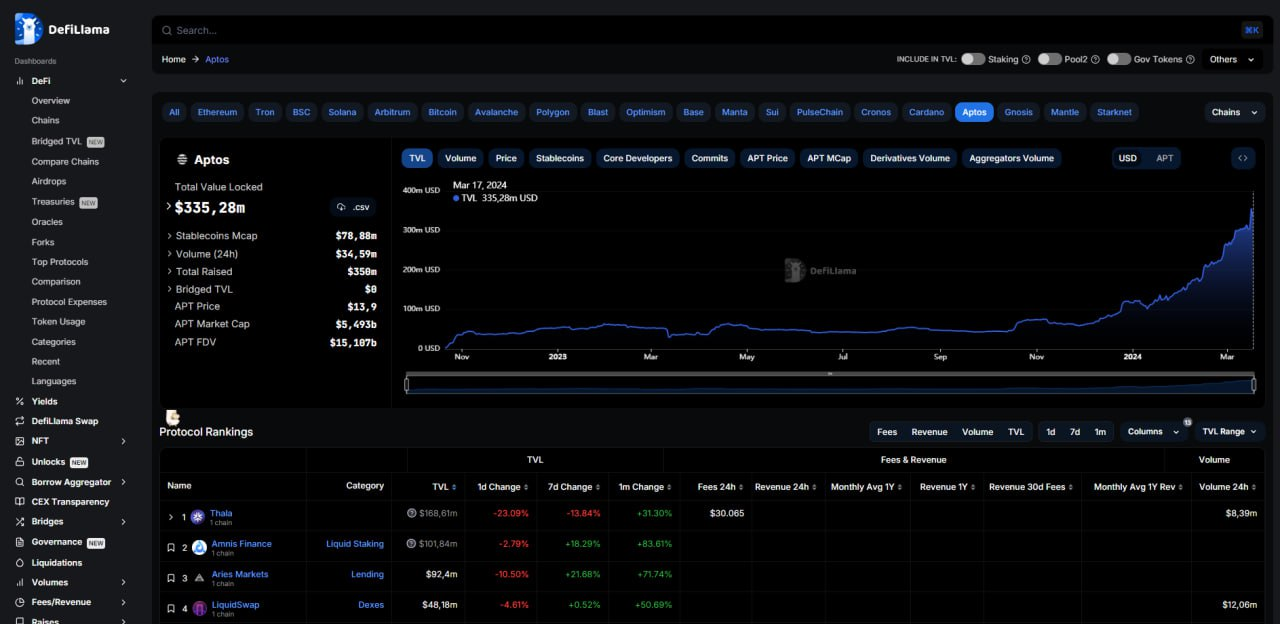1280x624 pixels.
Task: Select the Solana chain tab
Action: click(x=342, y=112)
